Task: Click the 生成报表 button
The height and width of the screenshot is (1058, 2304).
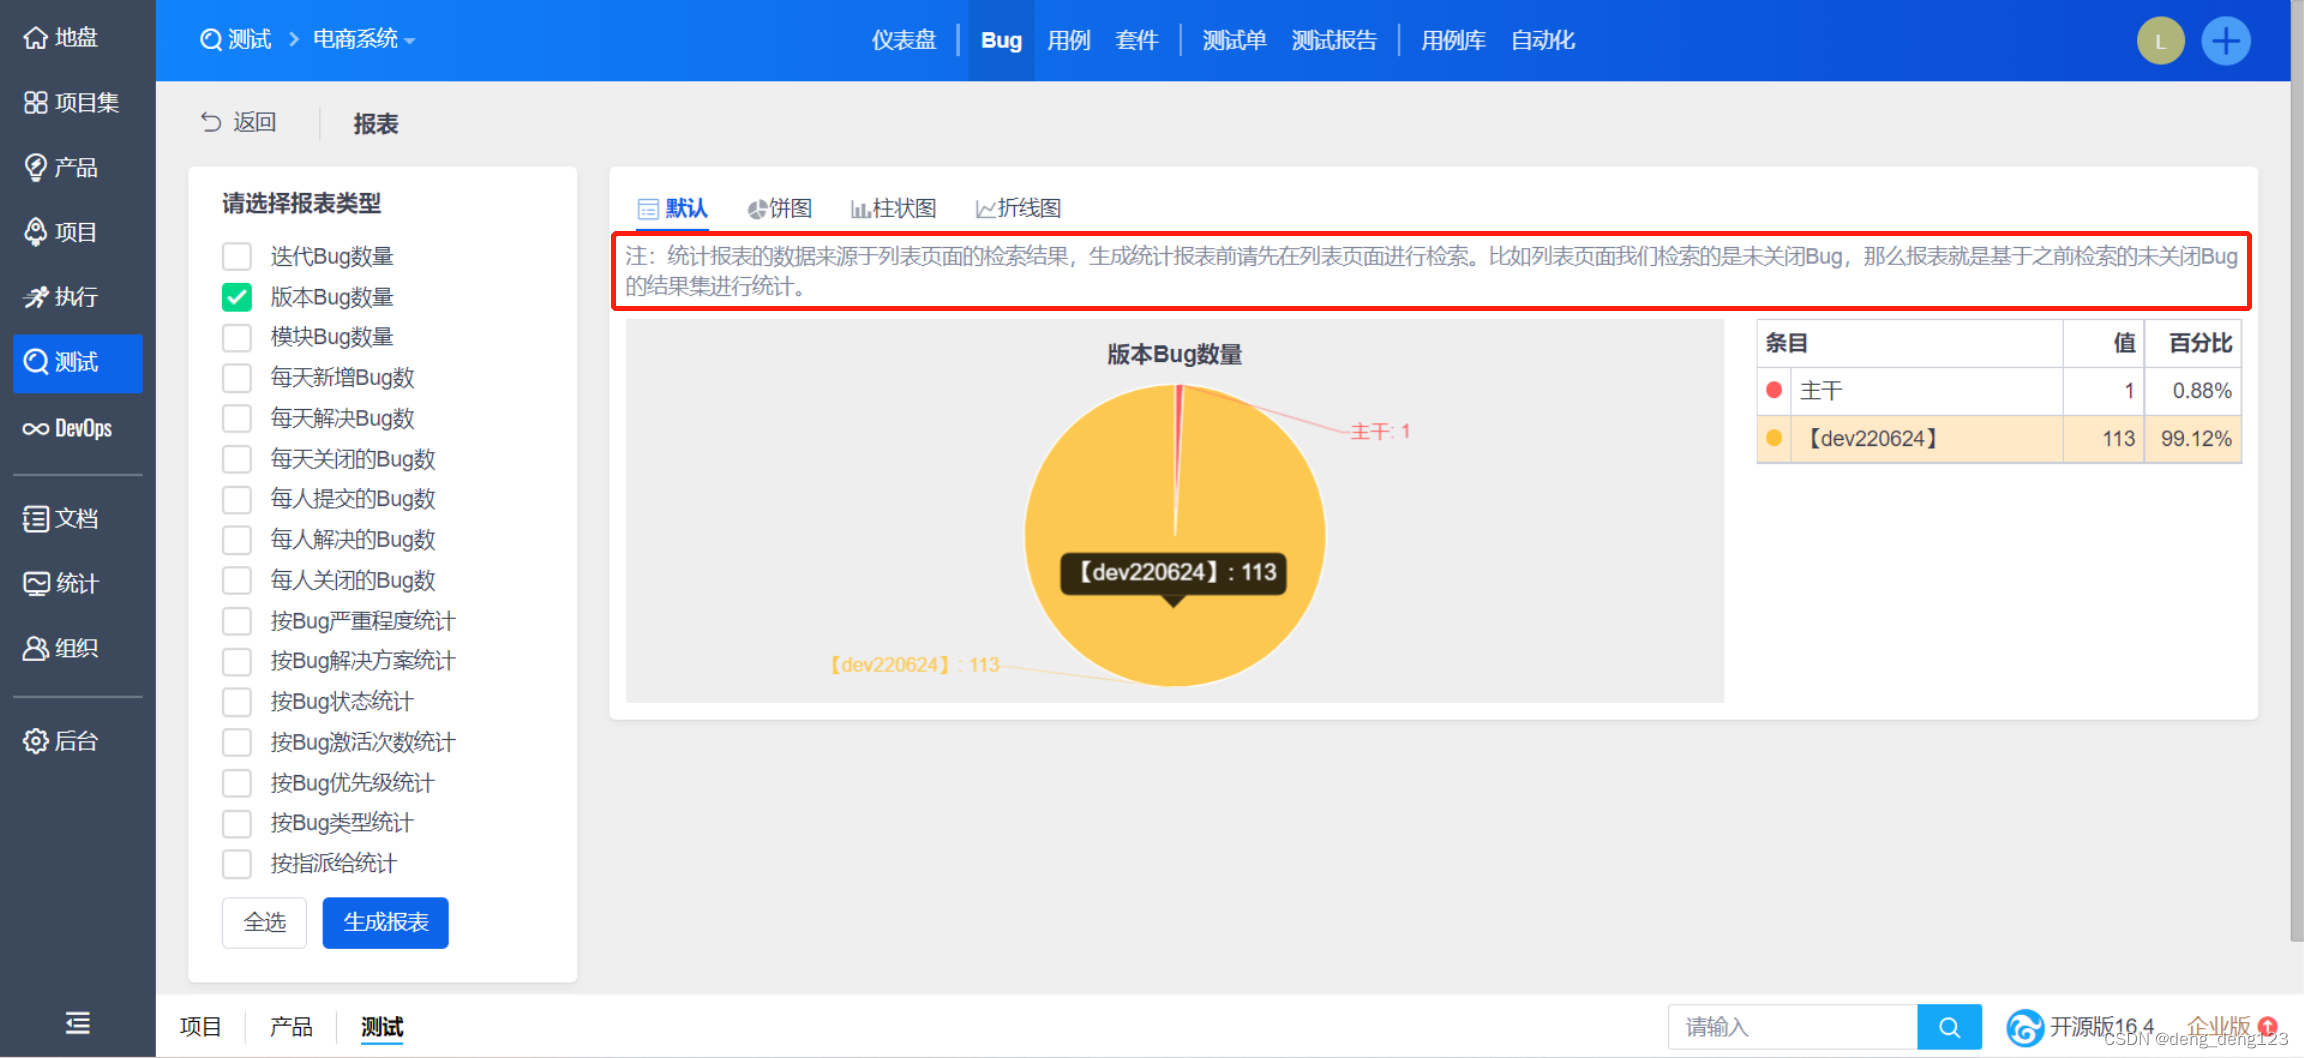Action: click(385, 922)
